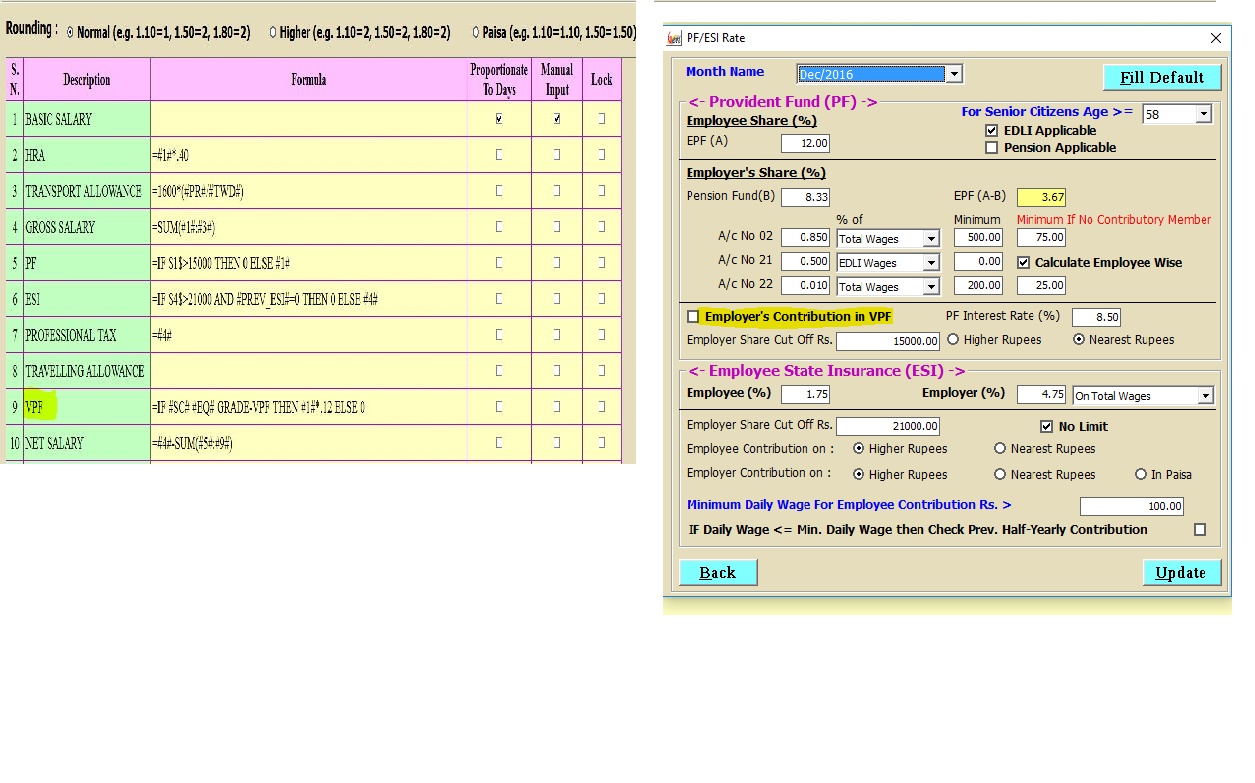Expand the Senior Citizens Age dropdown
Image resolution: width=1255 pixels, height=783 pixels.
click(1203, 114)
